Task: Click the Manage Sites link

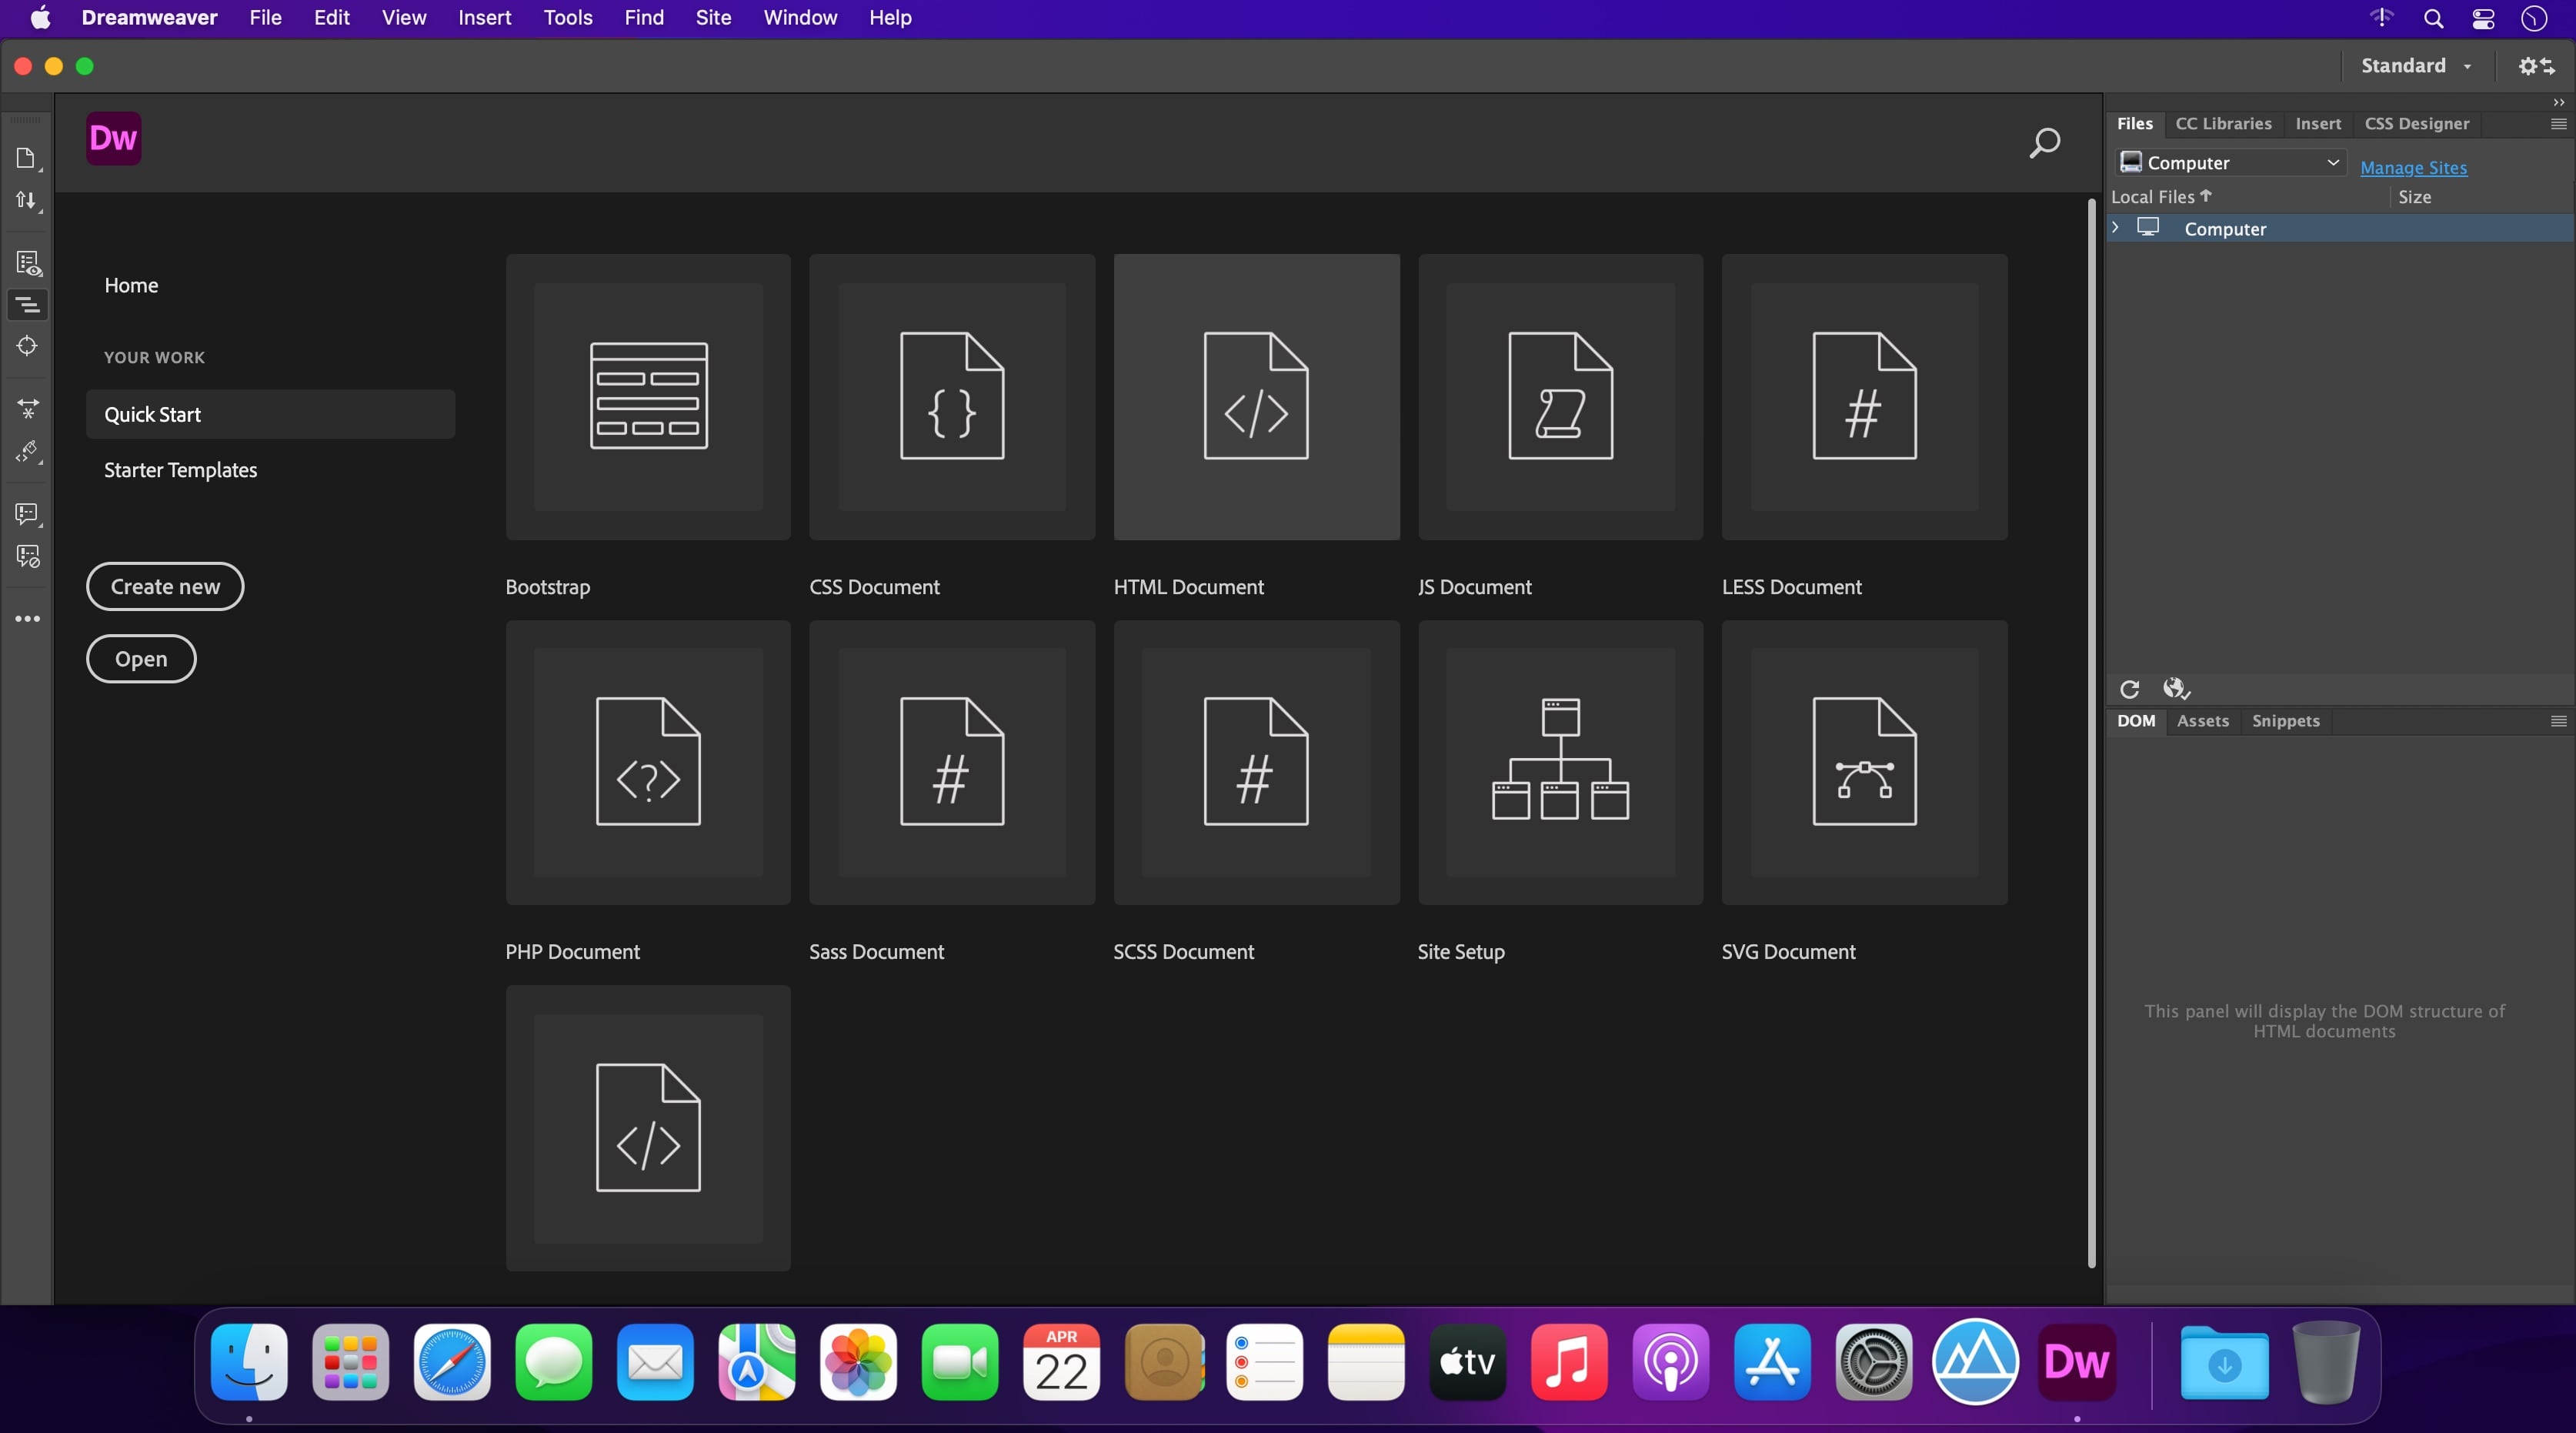Action: 2415,166
